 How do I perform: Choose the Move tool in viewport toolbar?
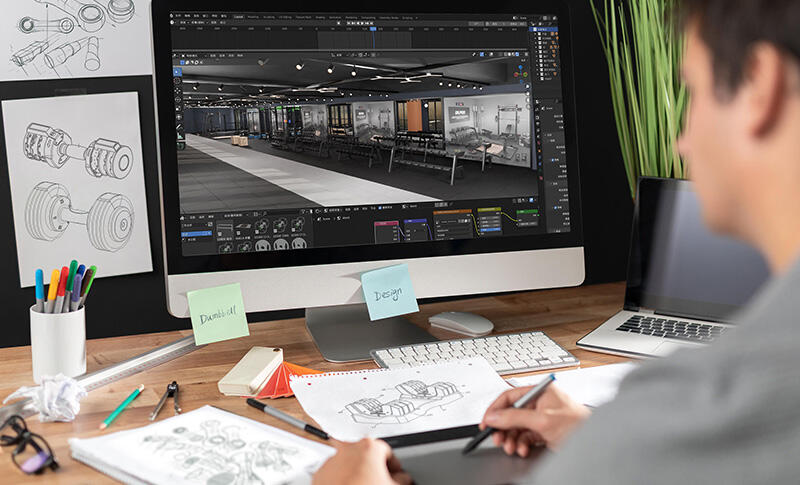[178, 88]
